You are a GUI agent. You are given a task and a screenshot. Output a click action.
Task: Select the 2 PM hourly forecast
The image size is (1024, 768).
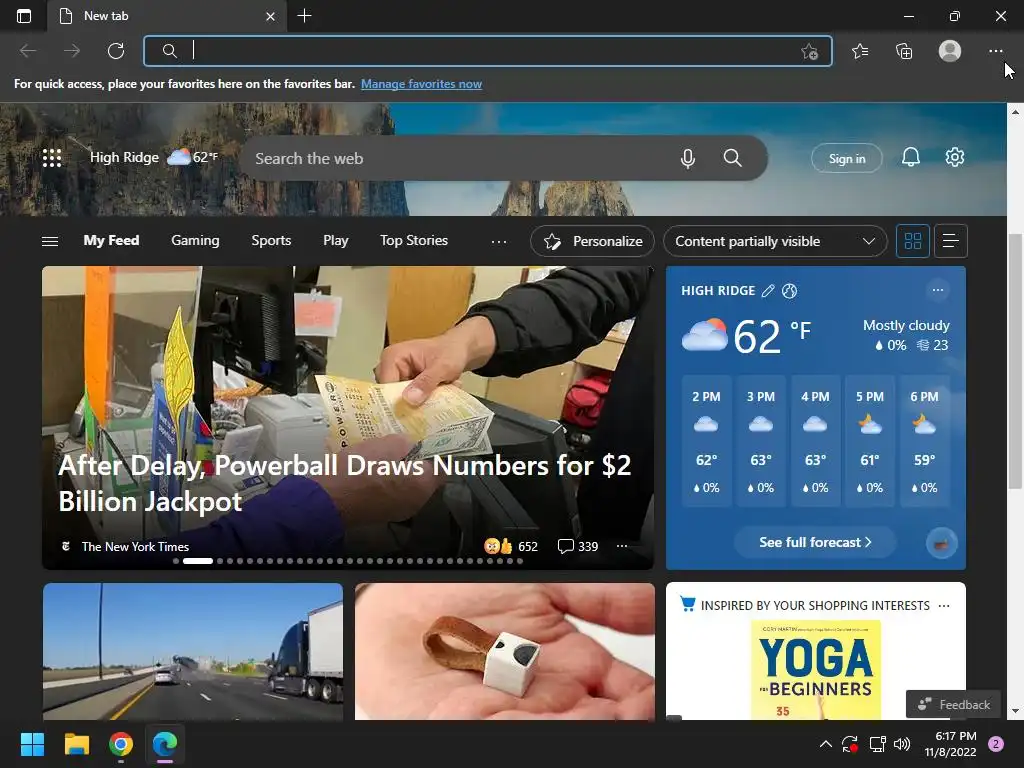point(706,441)
